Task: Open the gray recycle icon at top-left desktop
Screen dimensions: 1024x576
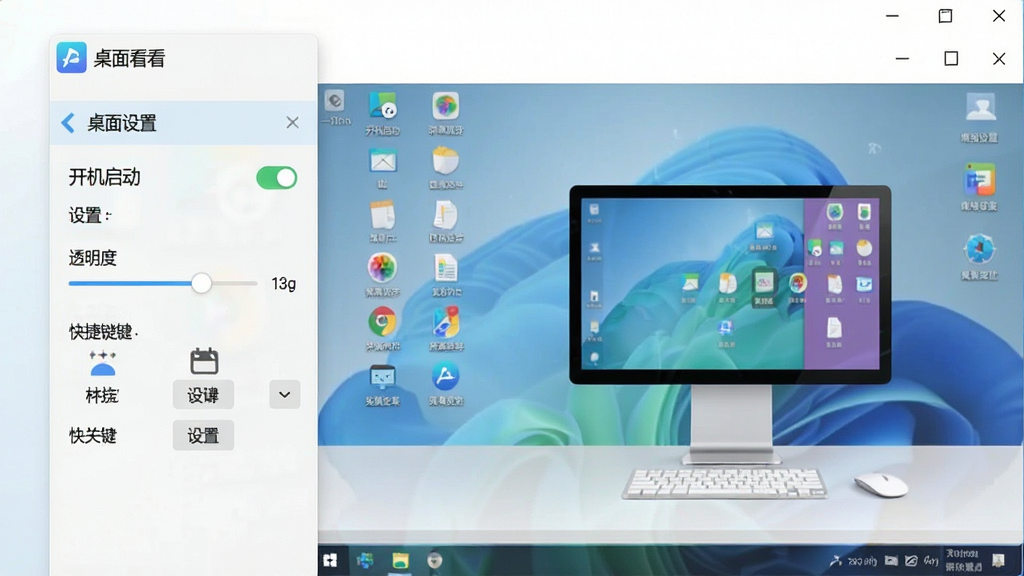Action: click(334, 101)
